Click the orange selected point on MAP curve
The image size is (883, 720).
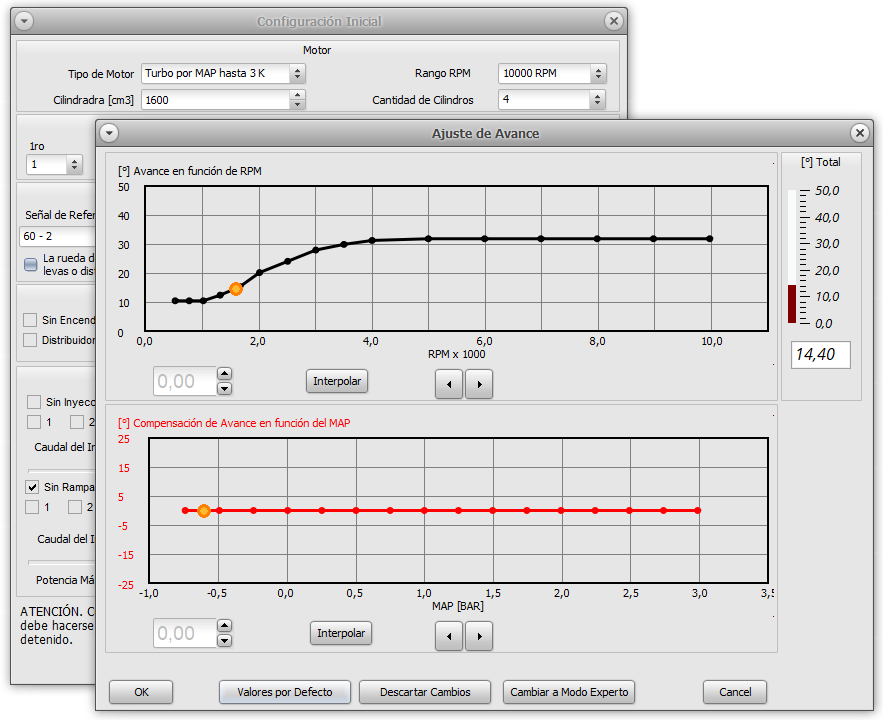(204, 511)
